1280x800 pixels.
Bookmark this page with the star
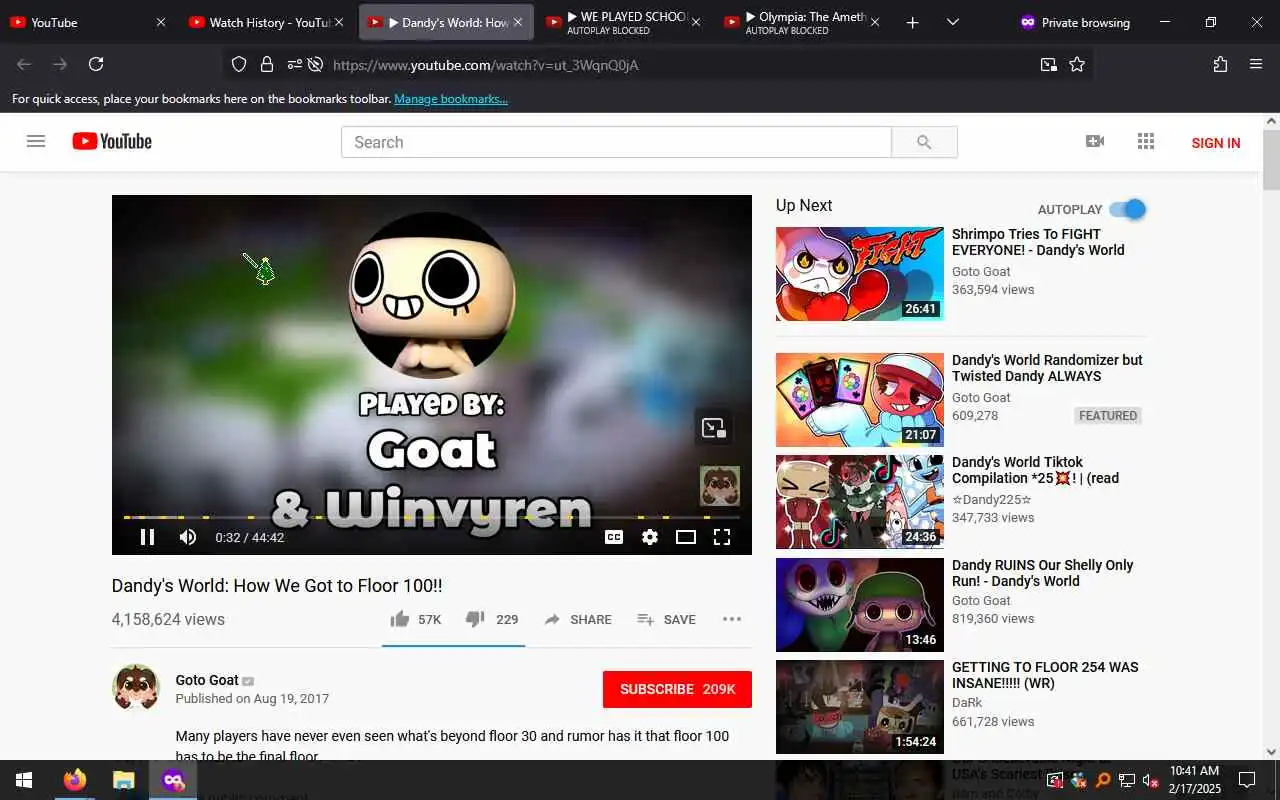click(1077, 64)
